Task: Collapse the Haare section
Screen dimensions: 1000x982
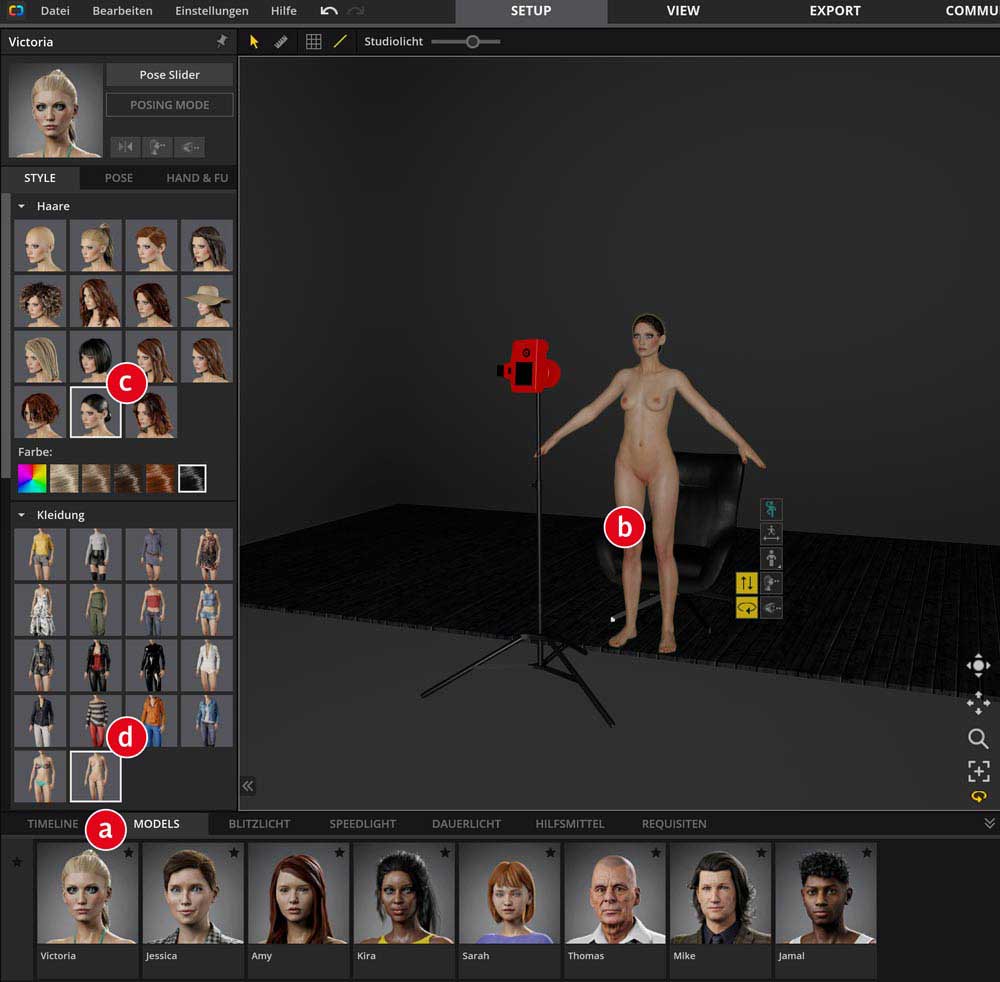Action: click(x=21, y=206)
